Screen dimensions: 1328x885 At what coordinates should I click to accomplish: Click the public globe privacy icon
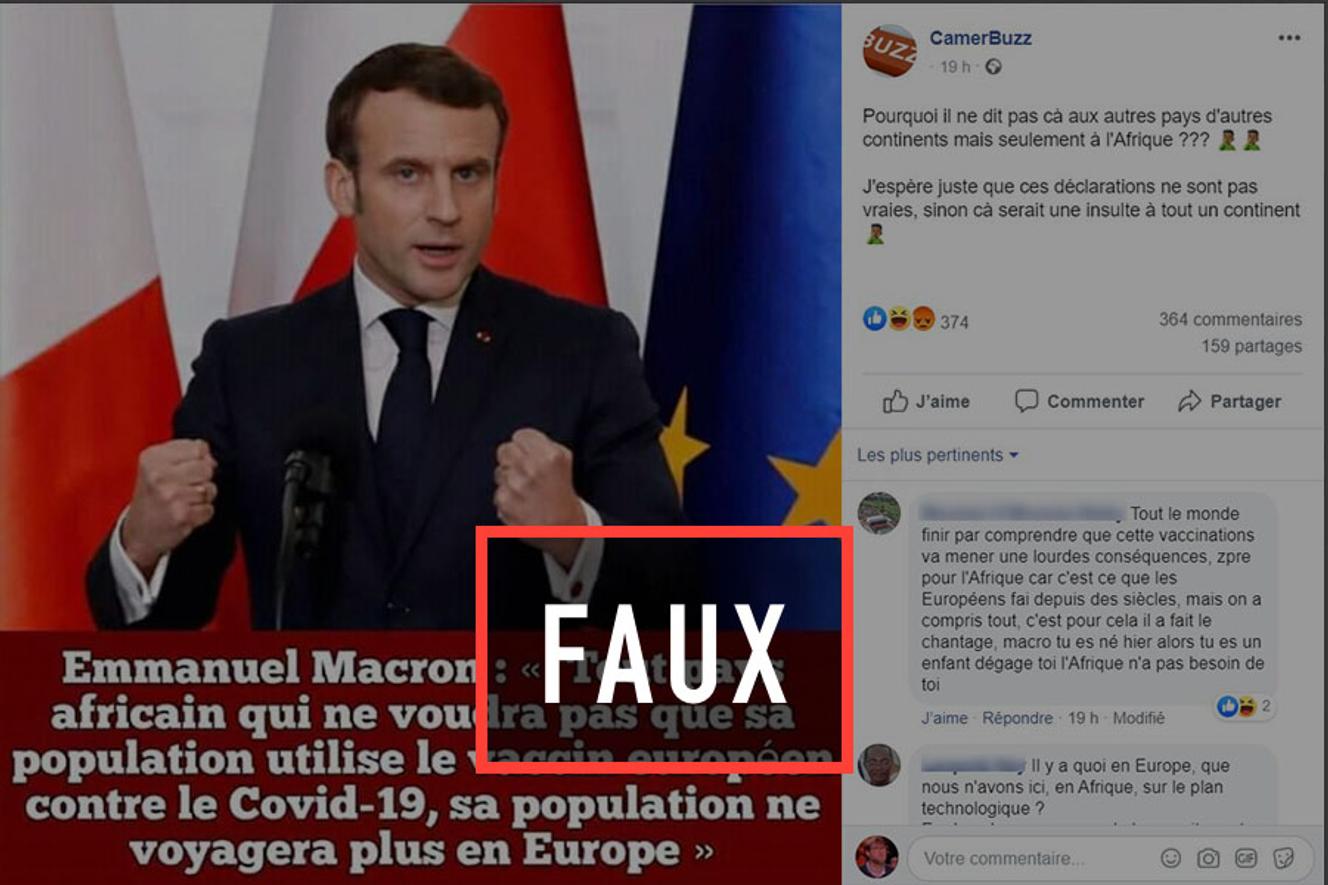[993, 67]
